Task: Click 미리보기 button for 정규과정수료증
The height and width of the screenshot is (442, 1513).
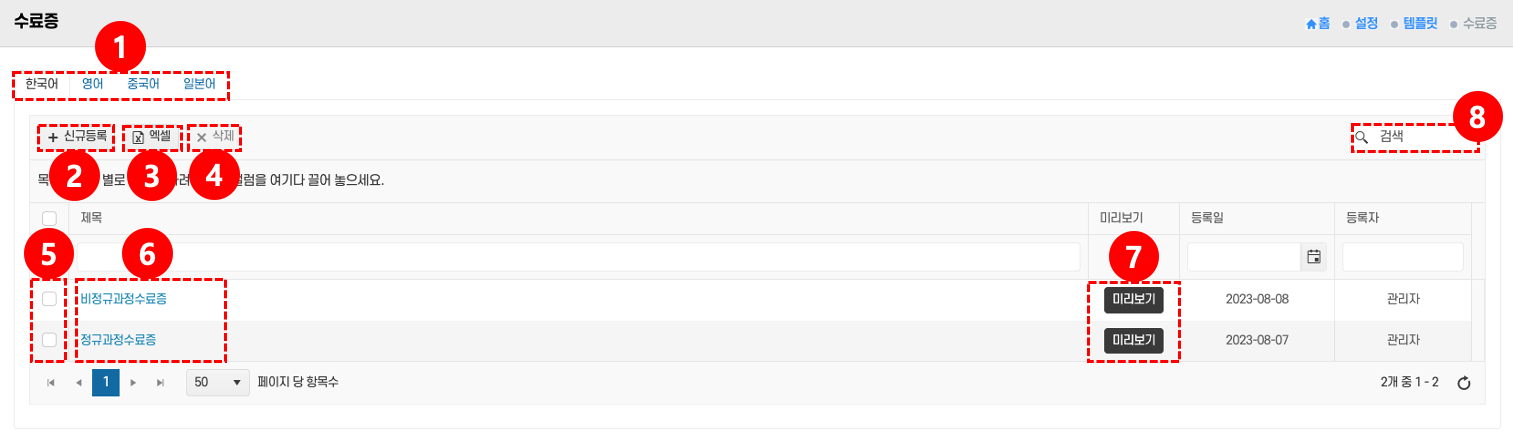Action: pyautogui.click(x=1133, y=340)
